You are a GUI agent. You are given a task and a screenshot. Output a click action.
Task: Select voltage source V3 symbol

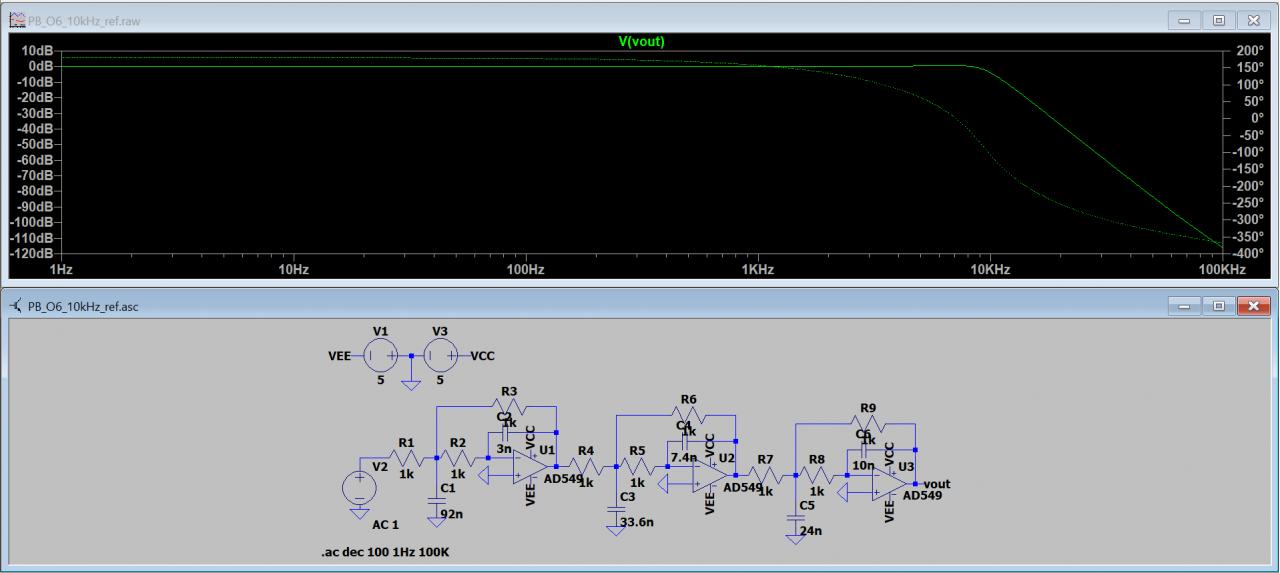pyautogui.click(x=441, y=355)
